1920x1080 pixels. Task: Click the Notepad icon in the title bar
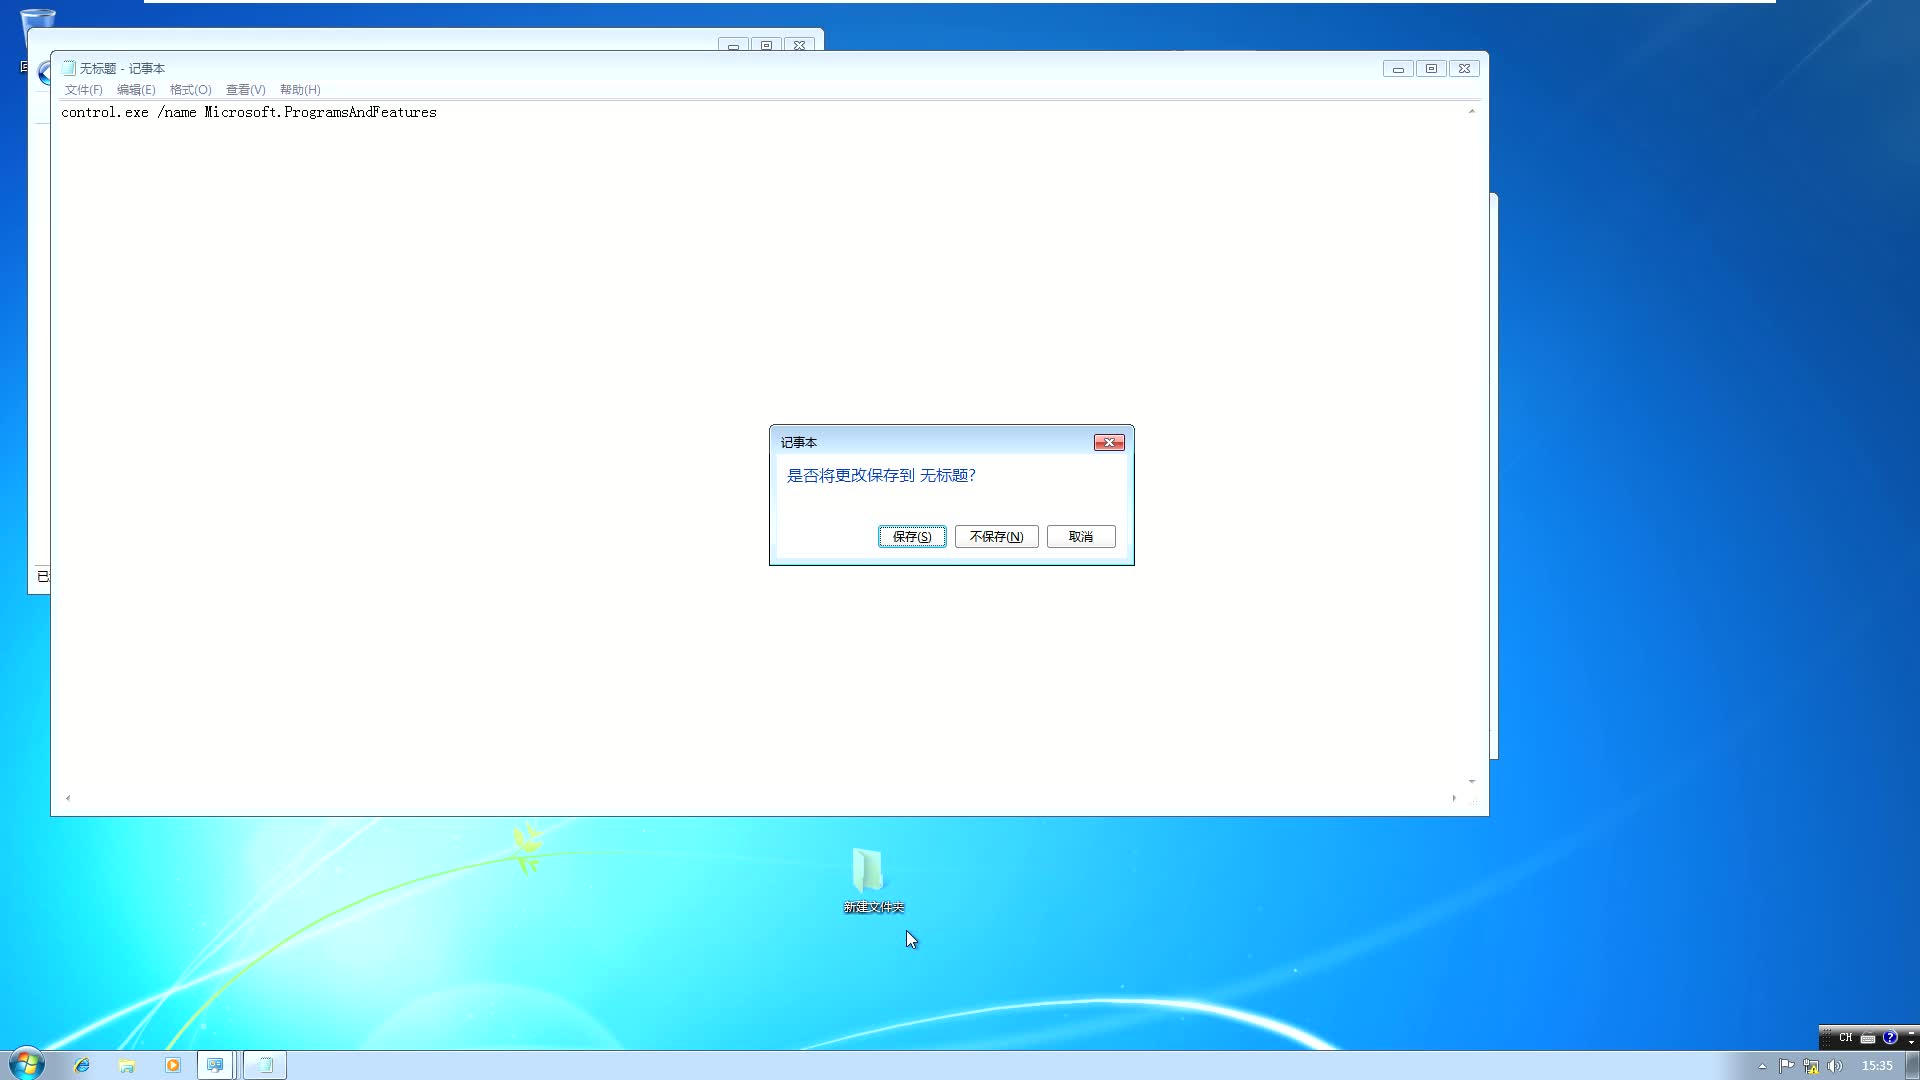(69, 68)
